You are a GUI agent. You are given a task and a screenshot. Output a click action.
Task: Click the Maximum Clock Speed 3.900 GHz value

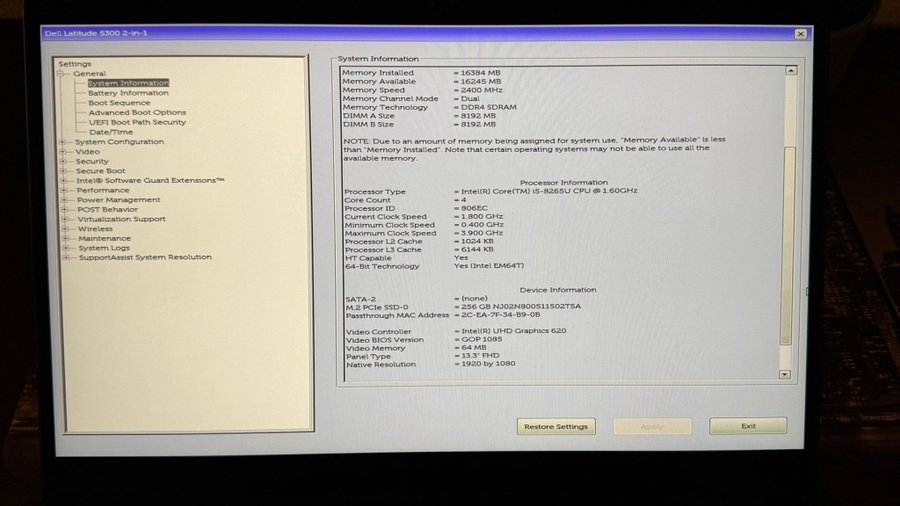[482, 233]
